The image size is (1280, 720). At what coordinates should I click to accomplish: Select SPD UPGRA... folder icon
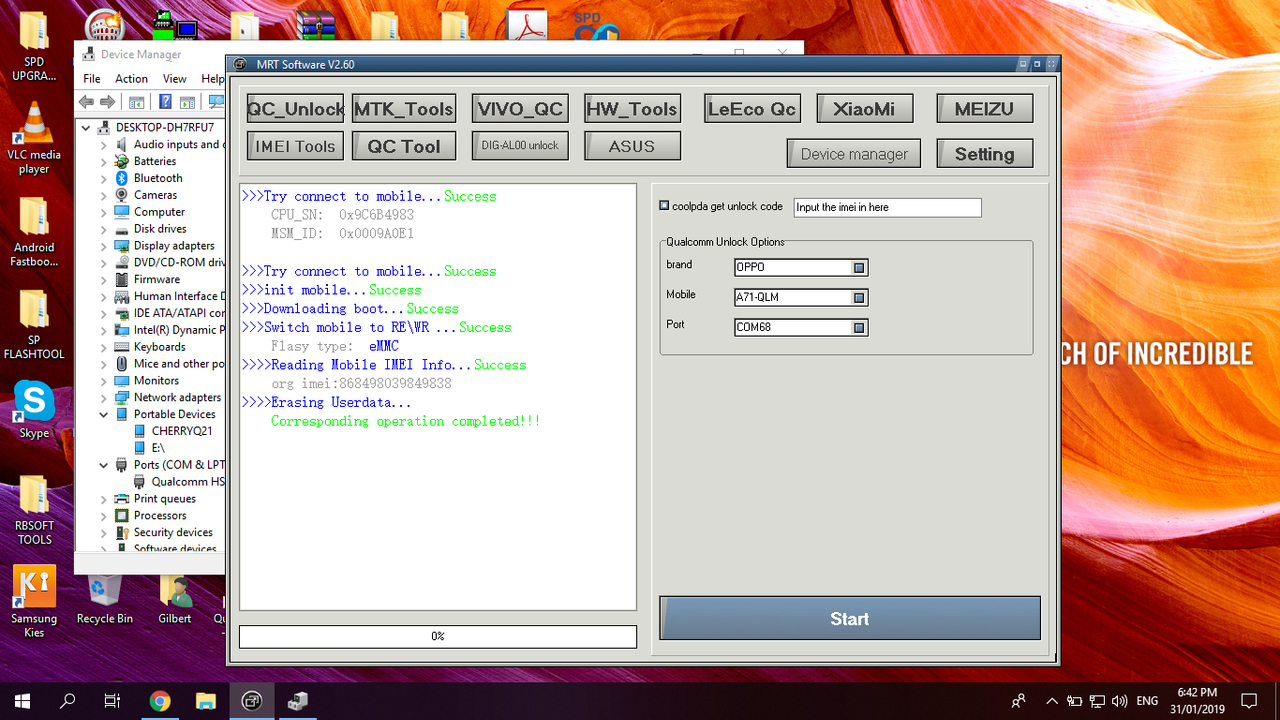click(x=34, y=46)
